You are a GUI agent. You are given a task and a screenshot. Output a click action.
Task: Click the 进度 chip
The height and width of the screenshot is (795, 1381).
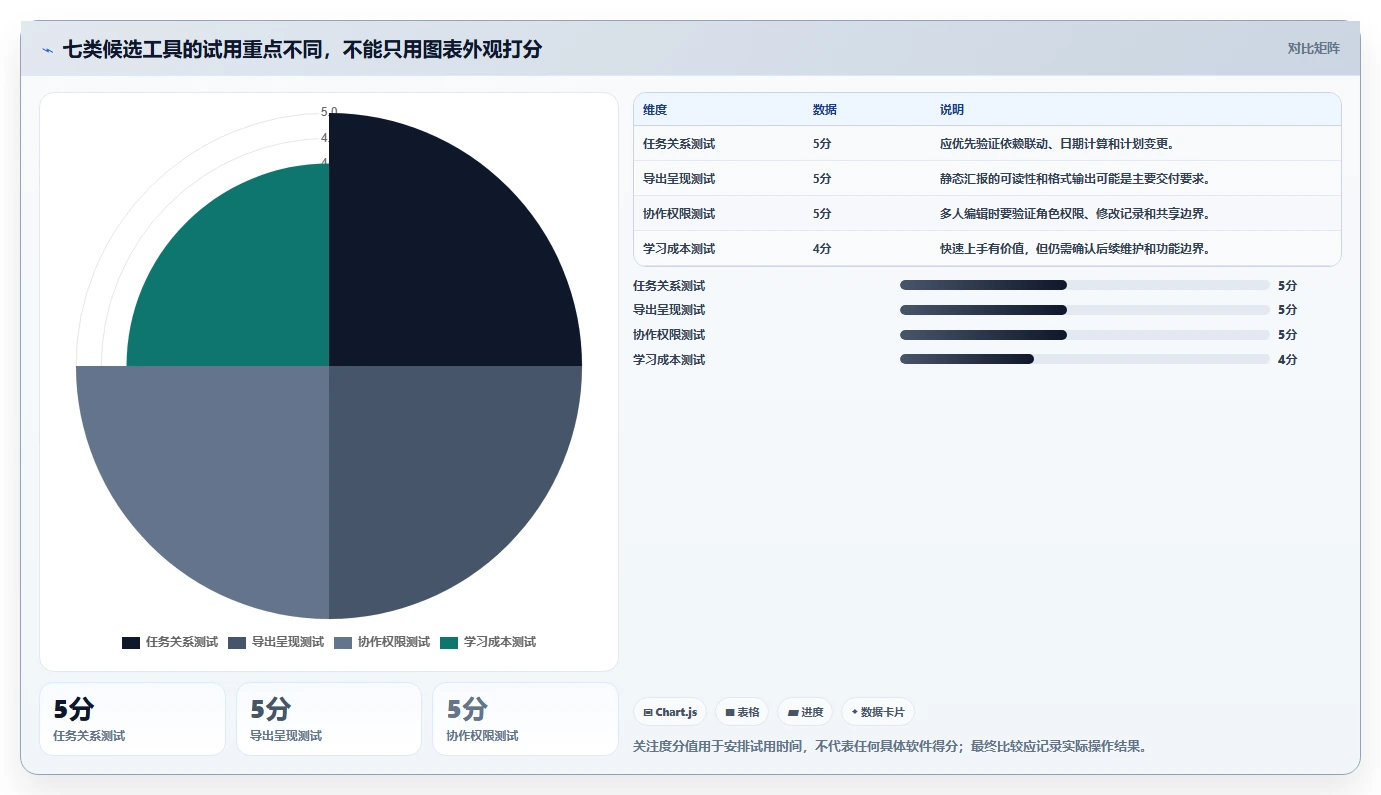click(x=805, y=712)
